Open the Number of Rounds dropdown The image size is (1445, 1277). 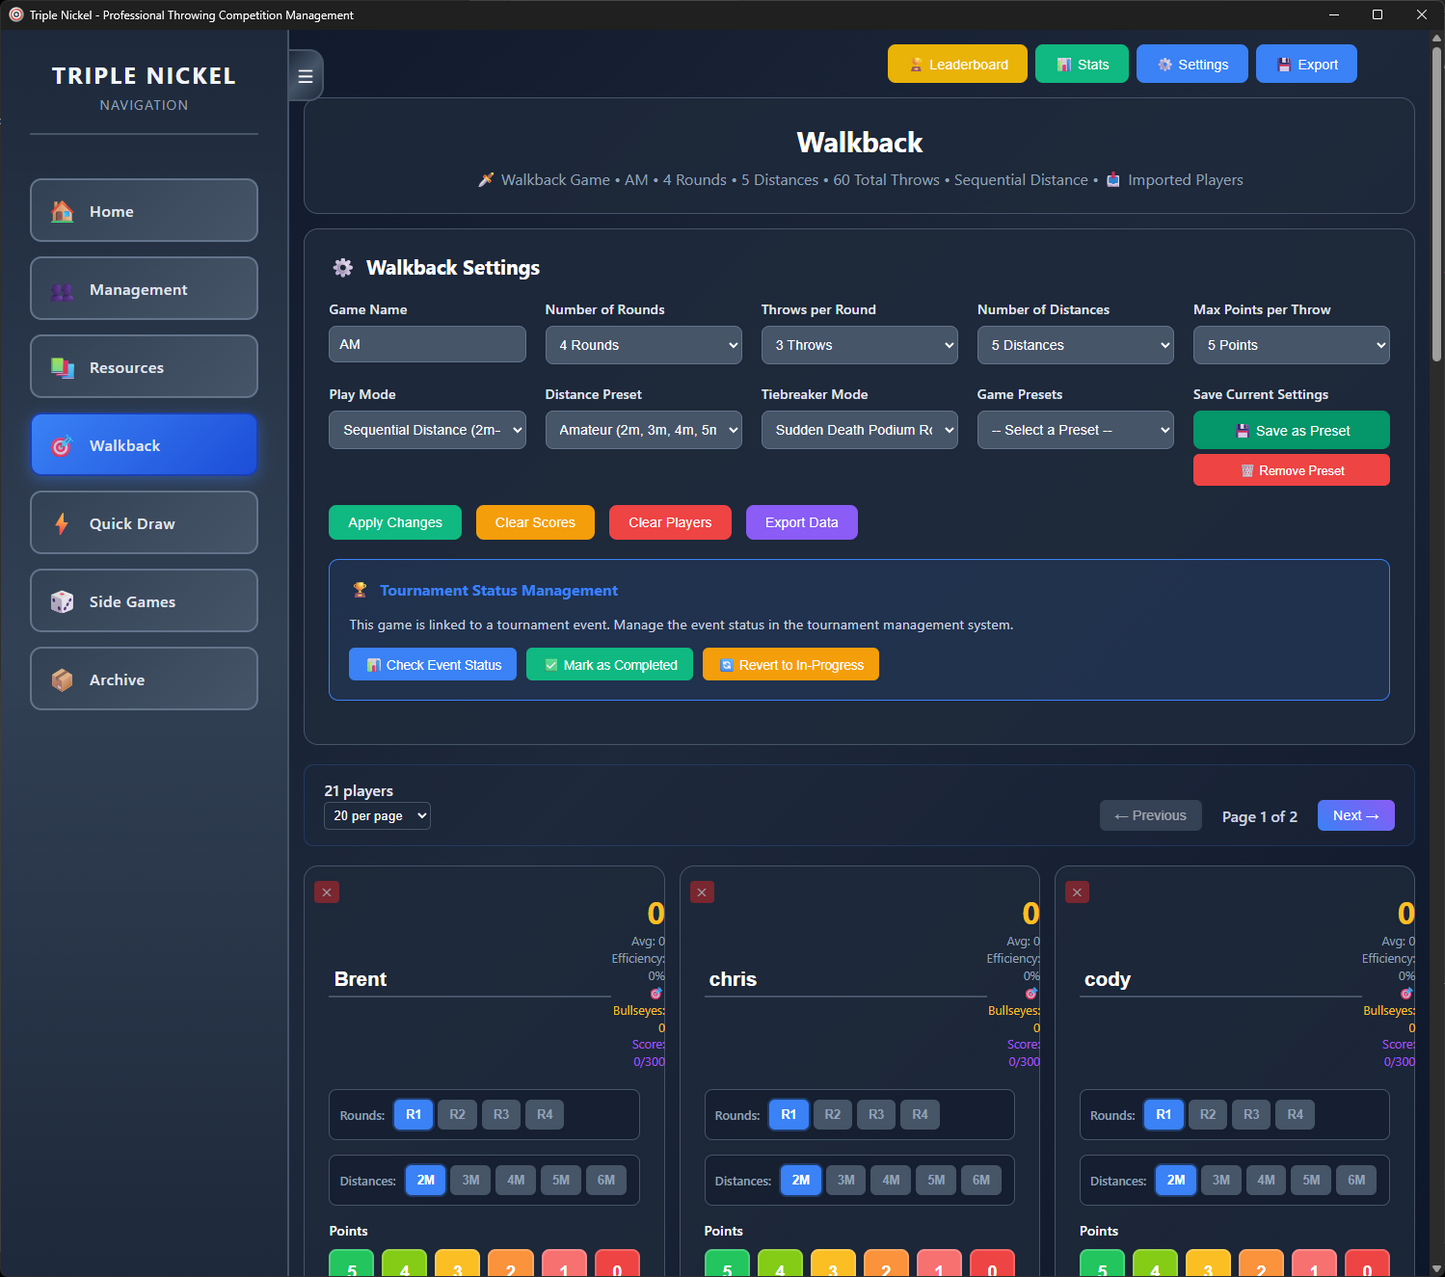pyautogui.click(x=643, y=345)
